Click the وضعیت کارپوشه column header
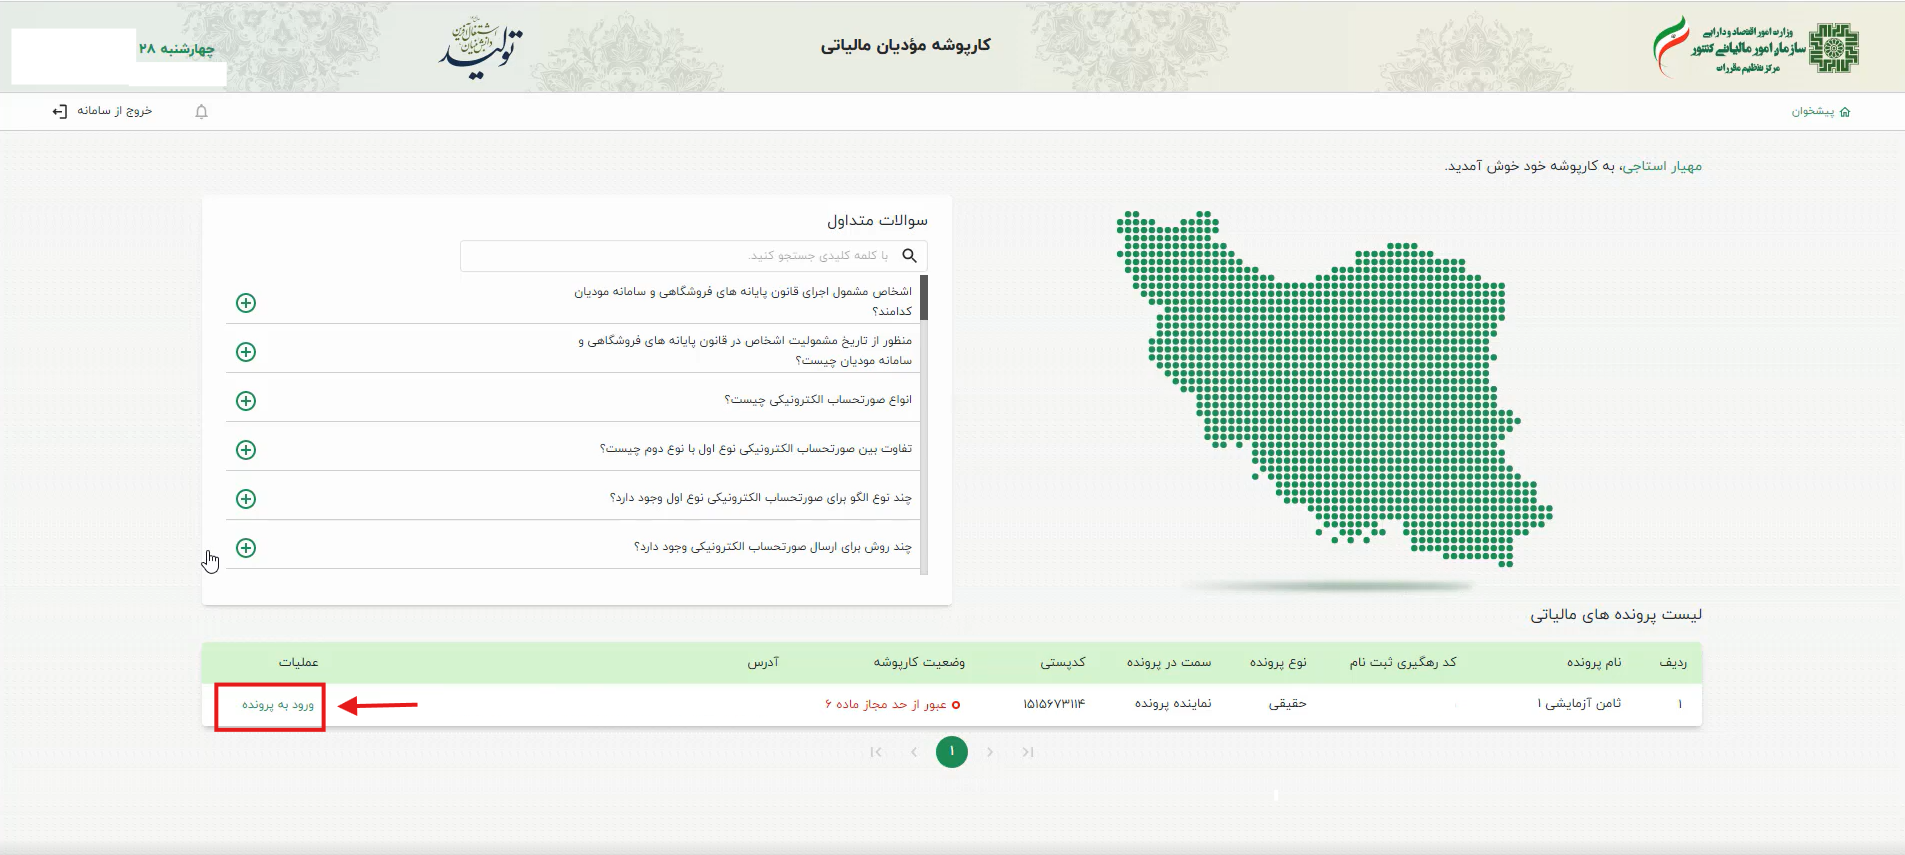Viewport: 1905px width, 855px height. point(919,663)
